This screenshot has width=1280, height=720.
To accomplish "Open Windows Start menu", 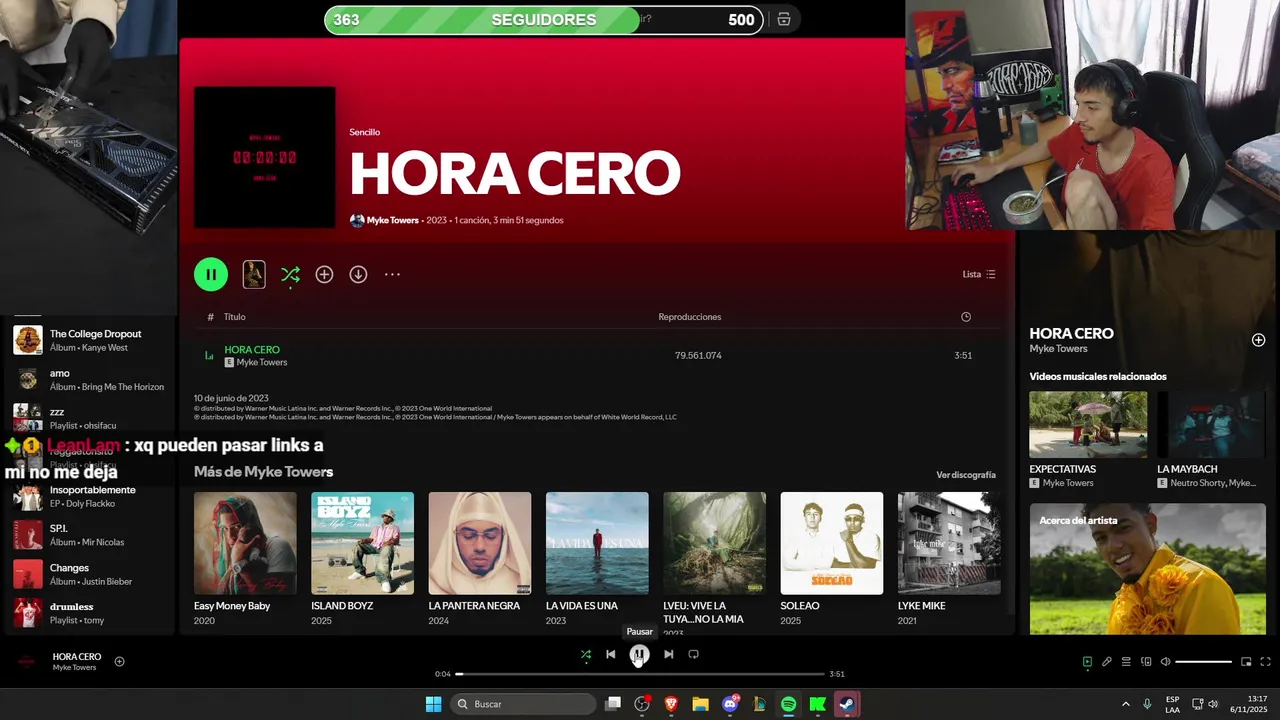I will pyautogui.click(x=433, y=704).
